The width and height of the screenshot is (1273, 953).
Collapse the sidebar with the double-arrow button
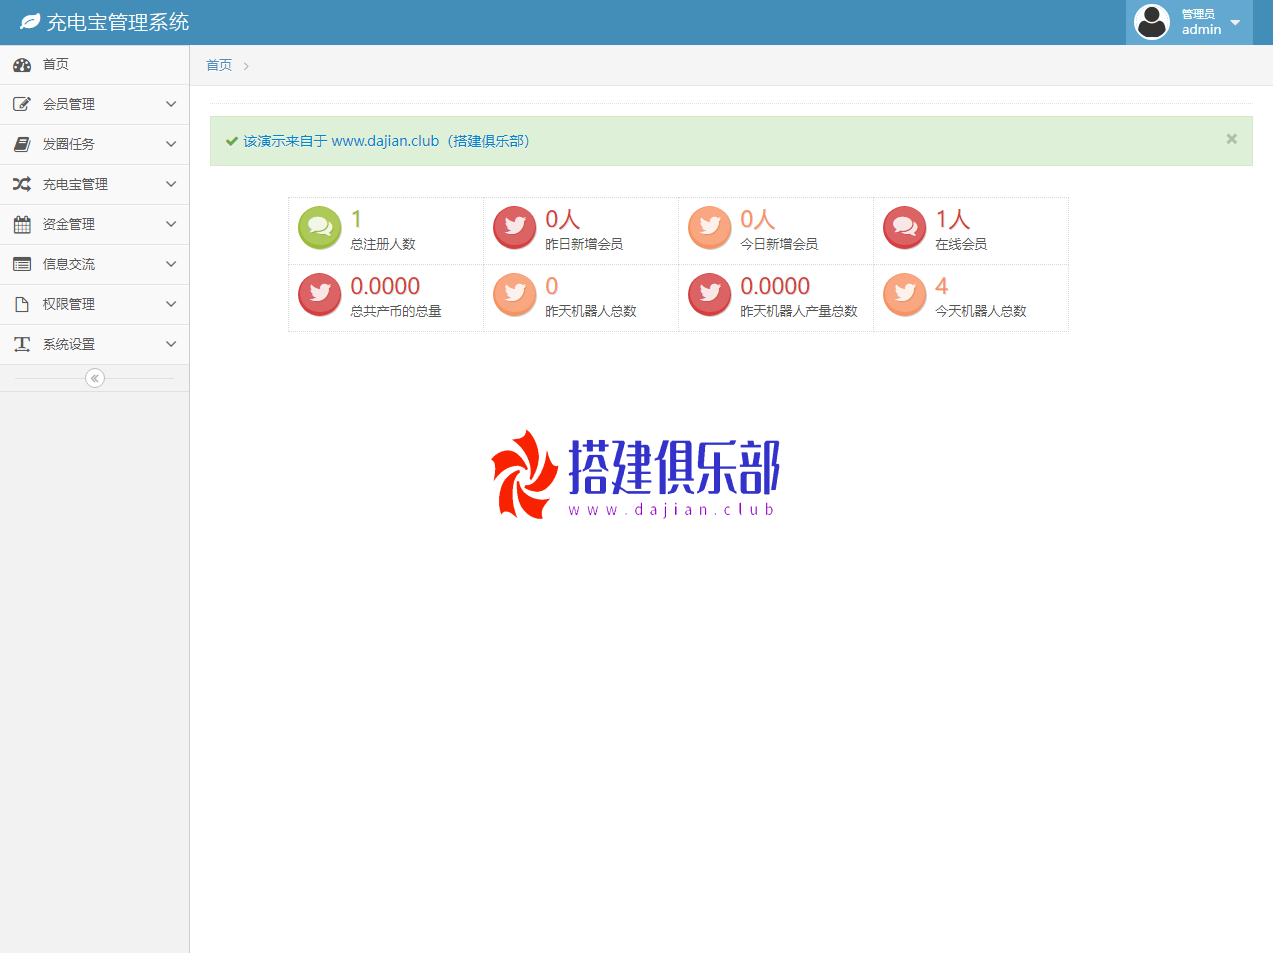(95, 378)
